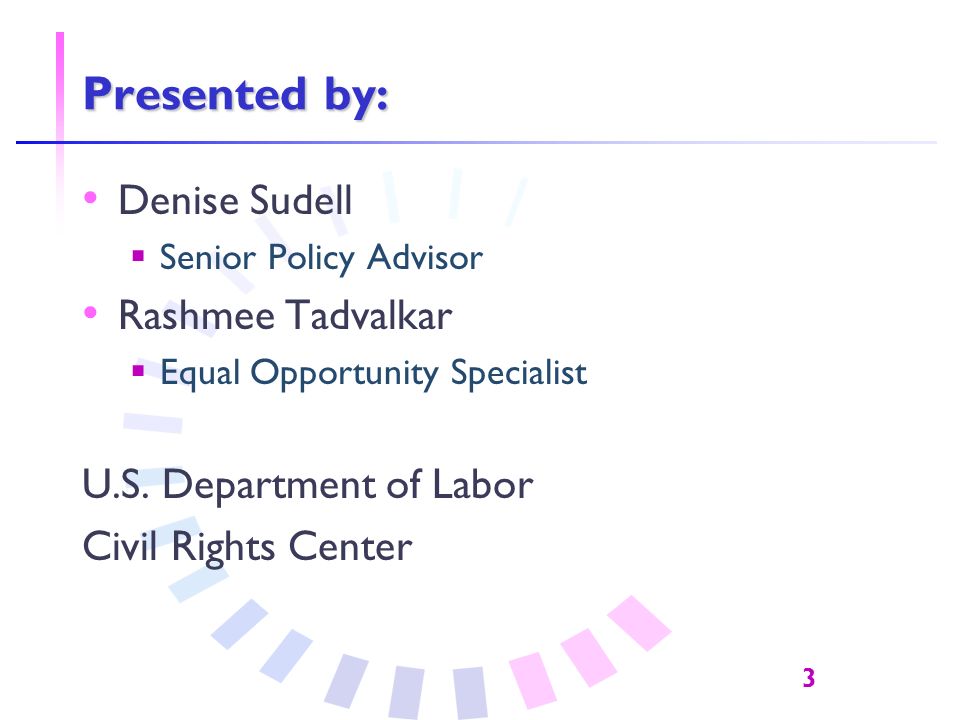Click the word 'Labor' in department line
This screenshot has width=960, height=720.
tap(482, 485)
